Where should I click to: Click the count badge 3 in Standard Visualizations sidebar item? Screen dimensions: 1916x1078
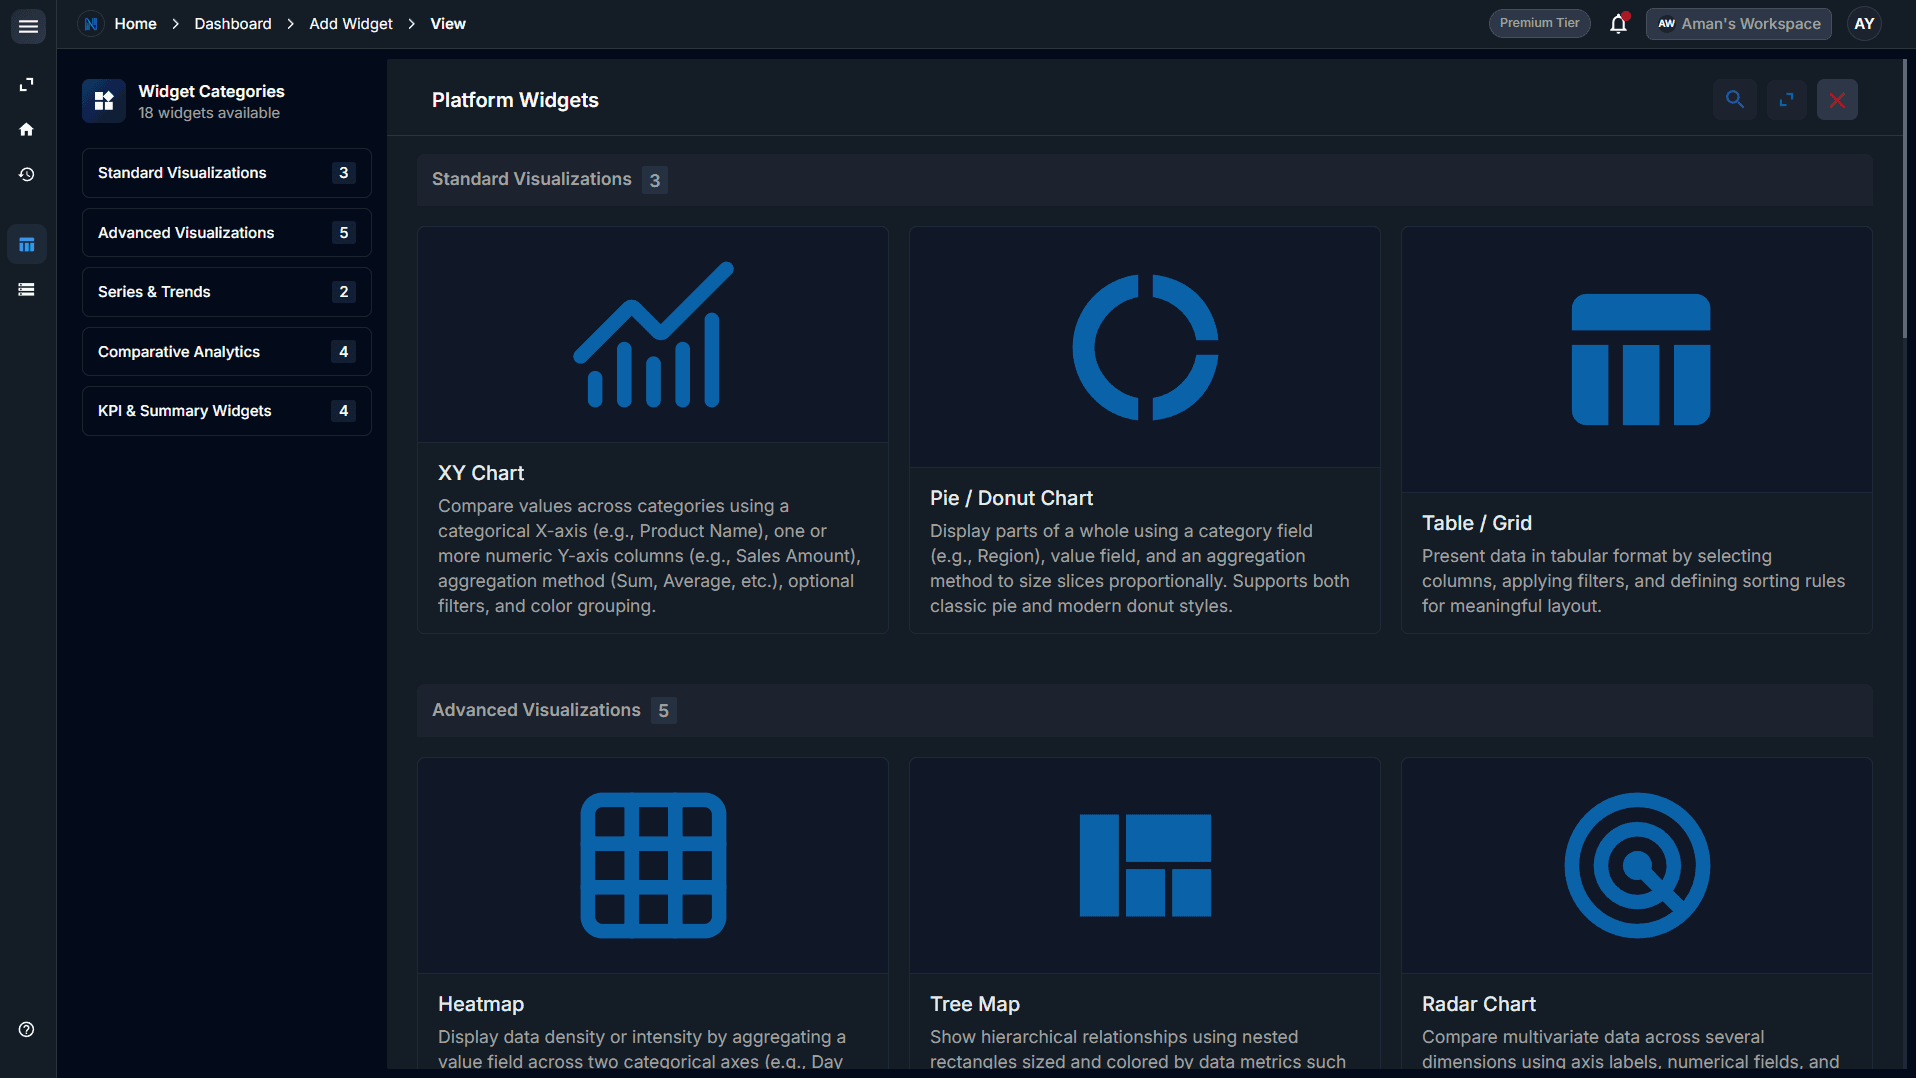click(x=343, y=173)
